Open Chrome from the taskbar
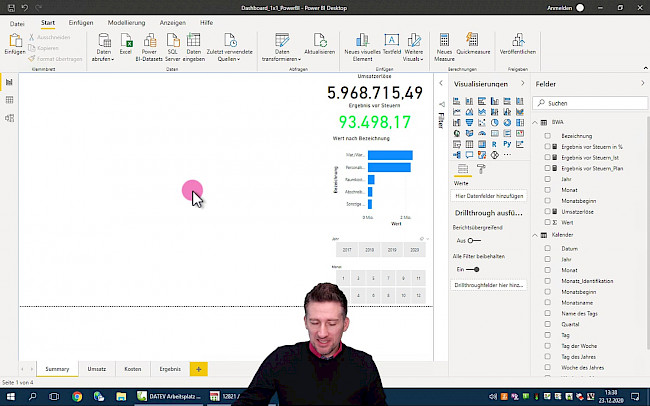 click(x=77, y=397)
